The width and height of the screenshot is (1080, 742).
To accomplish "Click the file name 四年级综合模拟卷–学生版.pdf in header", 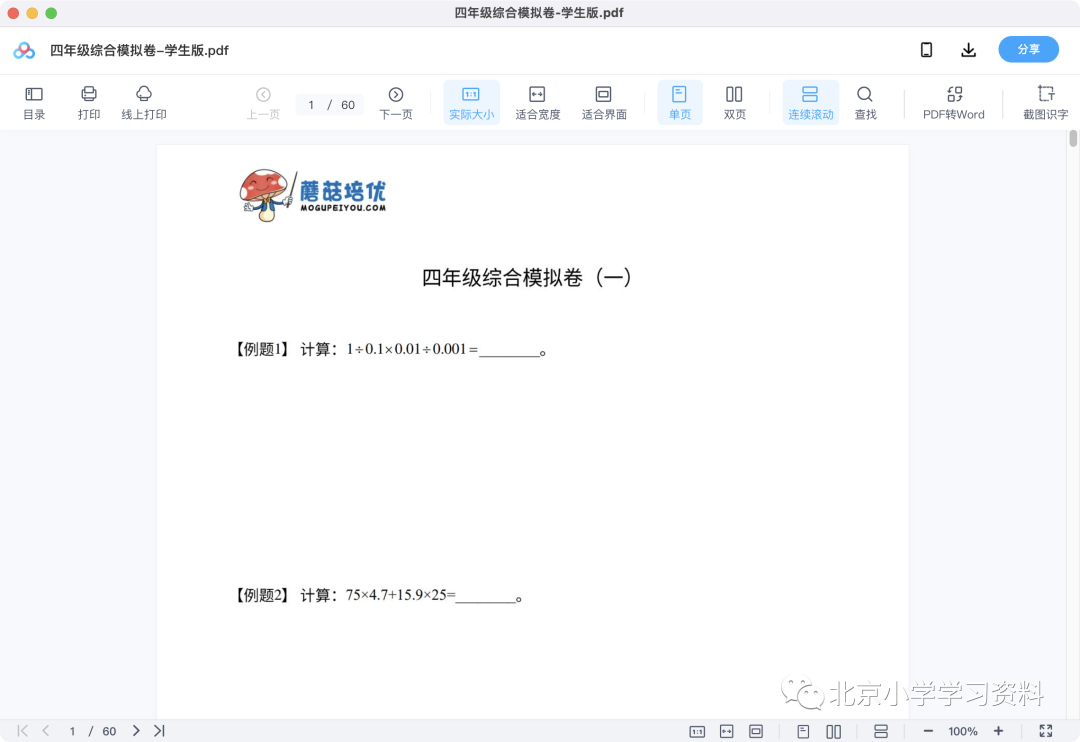I will pyautogui.click(x=139, y=50).
